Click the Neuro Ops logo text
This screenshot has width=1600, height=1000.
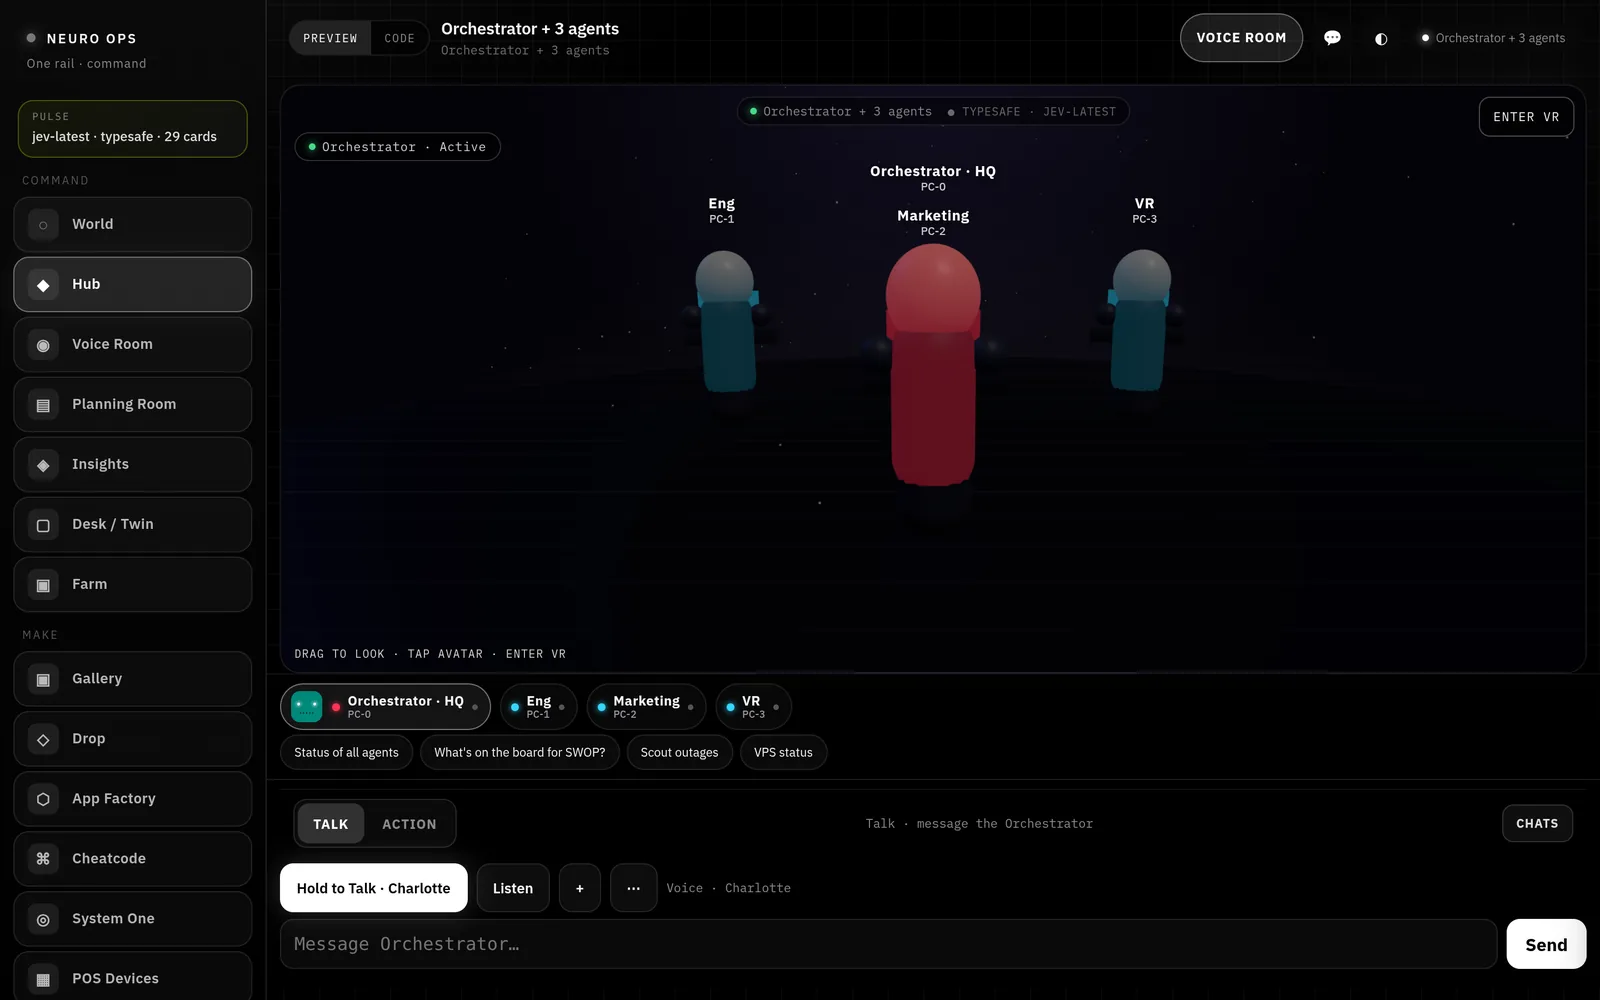pos(91,39)
